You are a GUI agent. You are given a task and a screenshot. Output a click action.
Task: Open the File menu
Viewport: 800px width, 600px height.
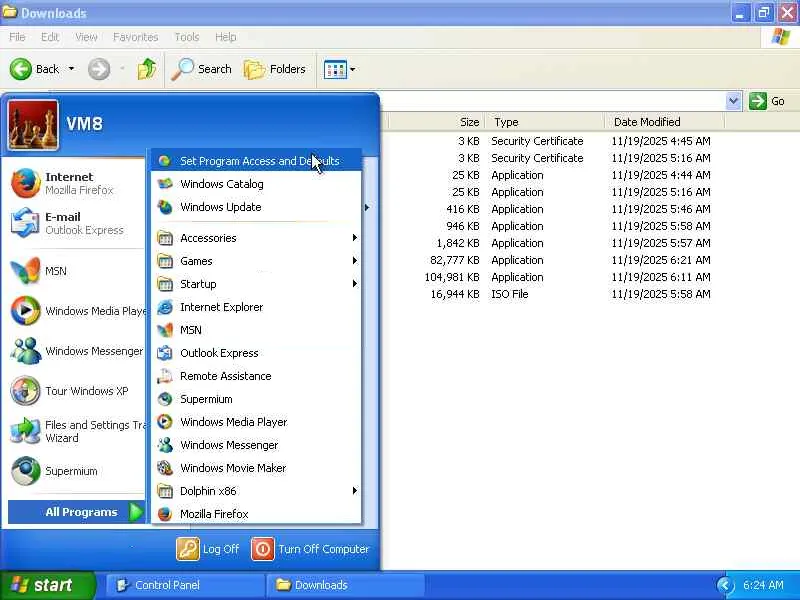tap(17, 37)
